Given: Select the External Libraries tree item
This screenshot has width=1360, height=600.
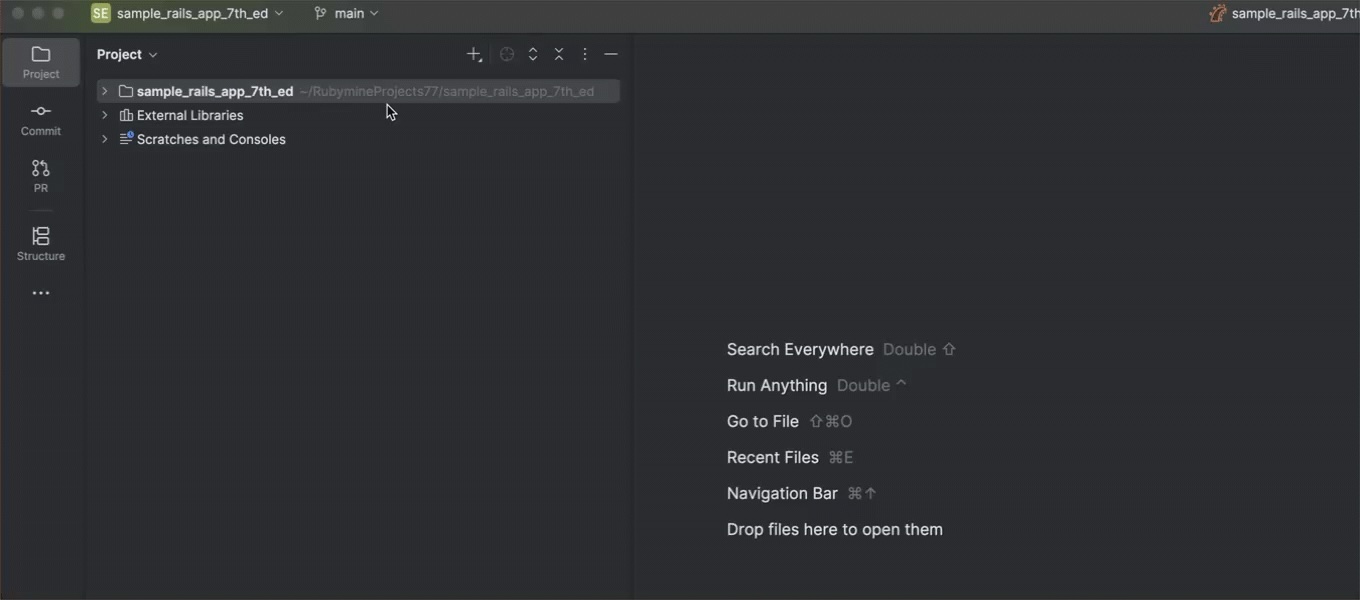Looking at the screenshot, I should tap(190, 115).
